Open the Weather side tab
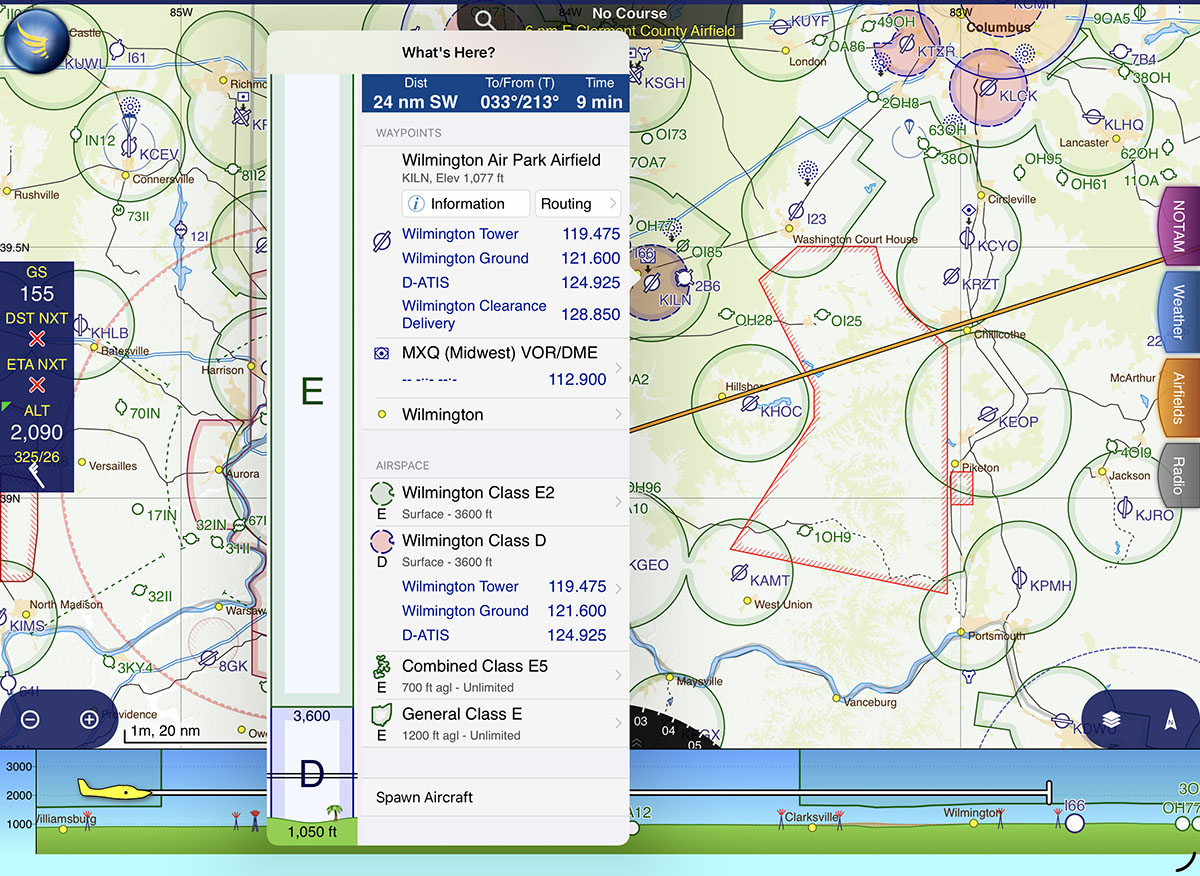 pyautogui.click(x=1178, y=312)
